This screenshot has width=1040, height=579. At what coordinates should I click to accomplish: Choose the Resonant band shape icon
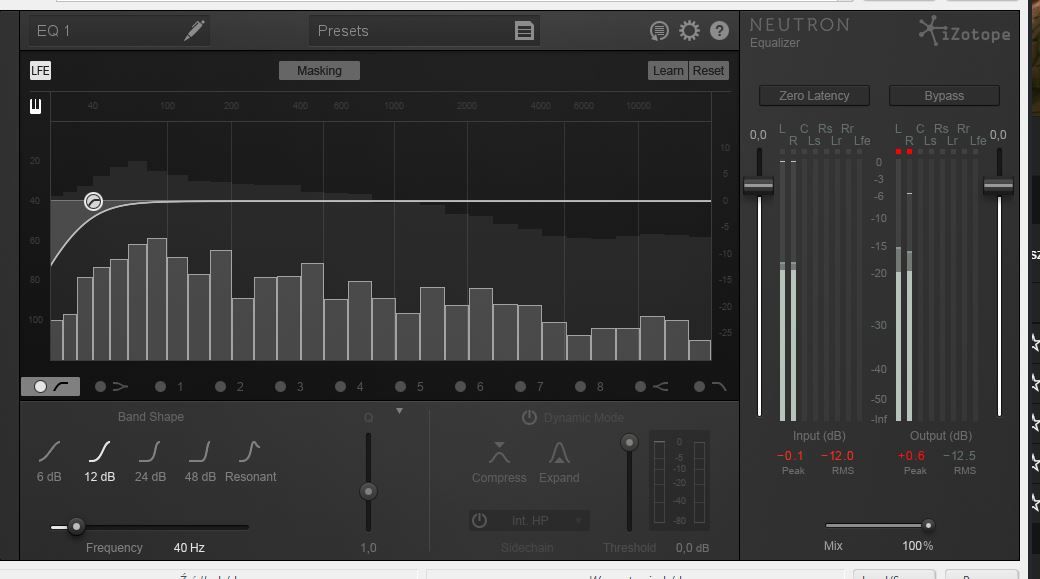[249, 452]
